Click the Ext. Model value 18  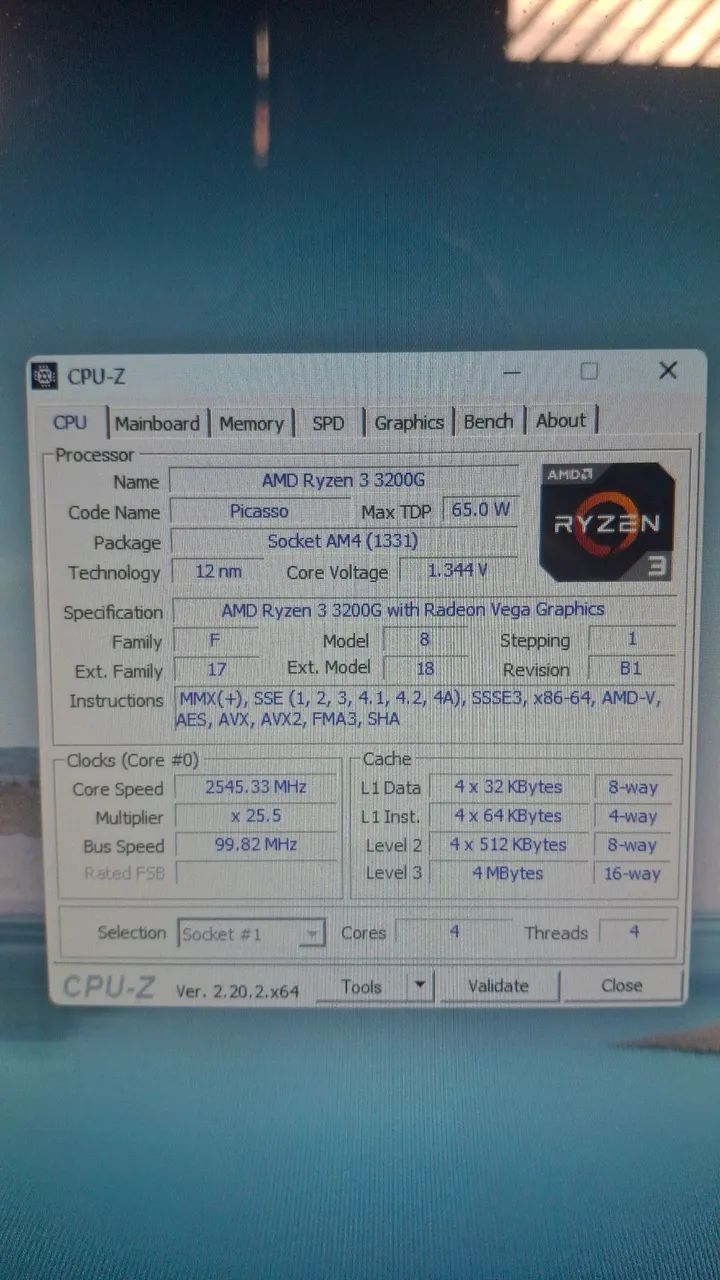[x=425, y=668]
